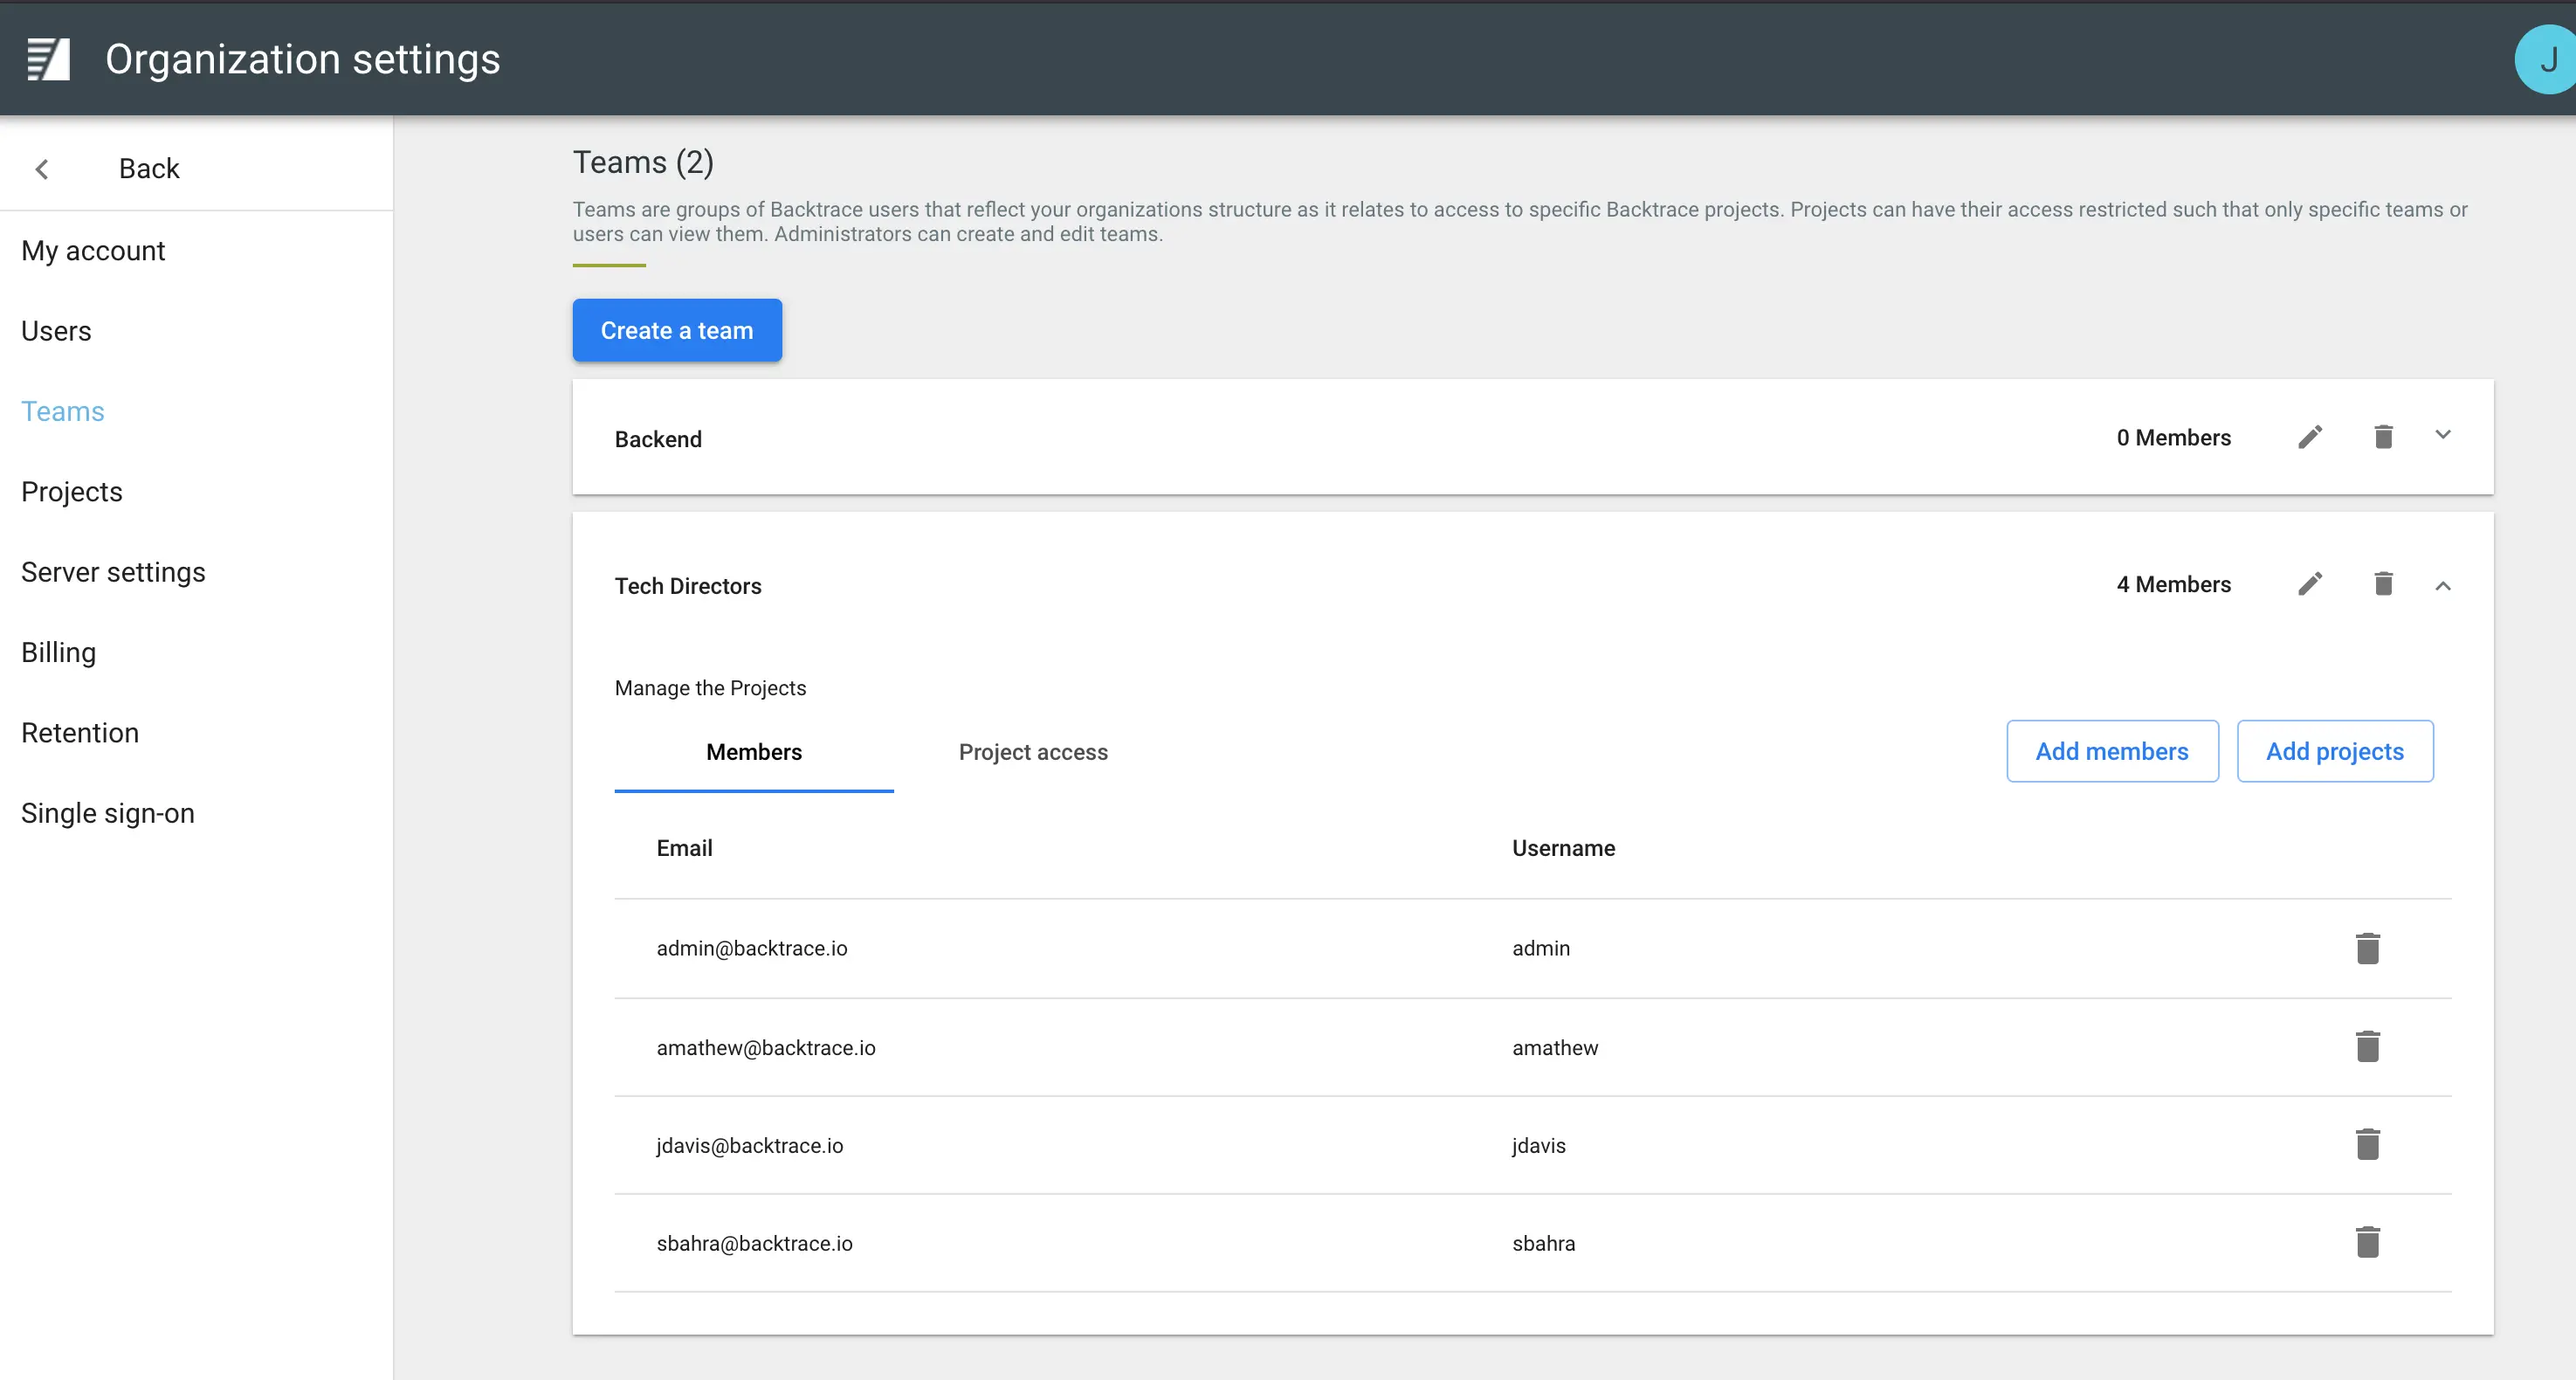The height and width of the screenshot is (1380, 2576).
Task: Remove amathew member via trash icon
Action: pyautogui.click(x=2367, y=1046)
